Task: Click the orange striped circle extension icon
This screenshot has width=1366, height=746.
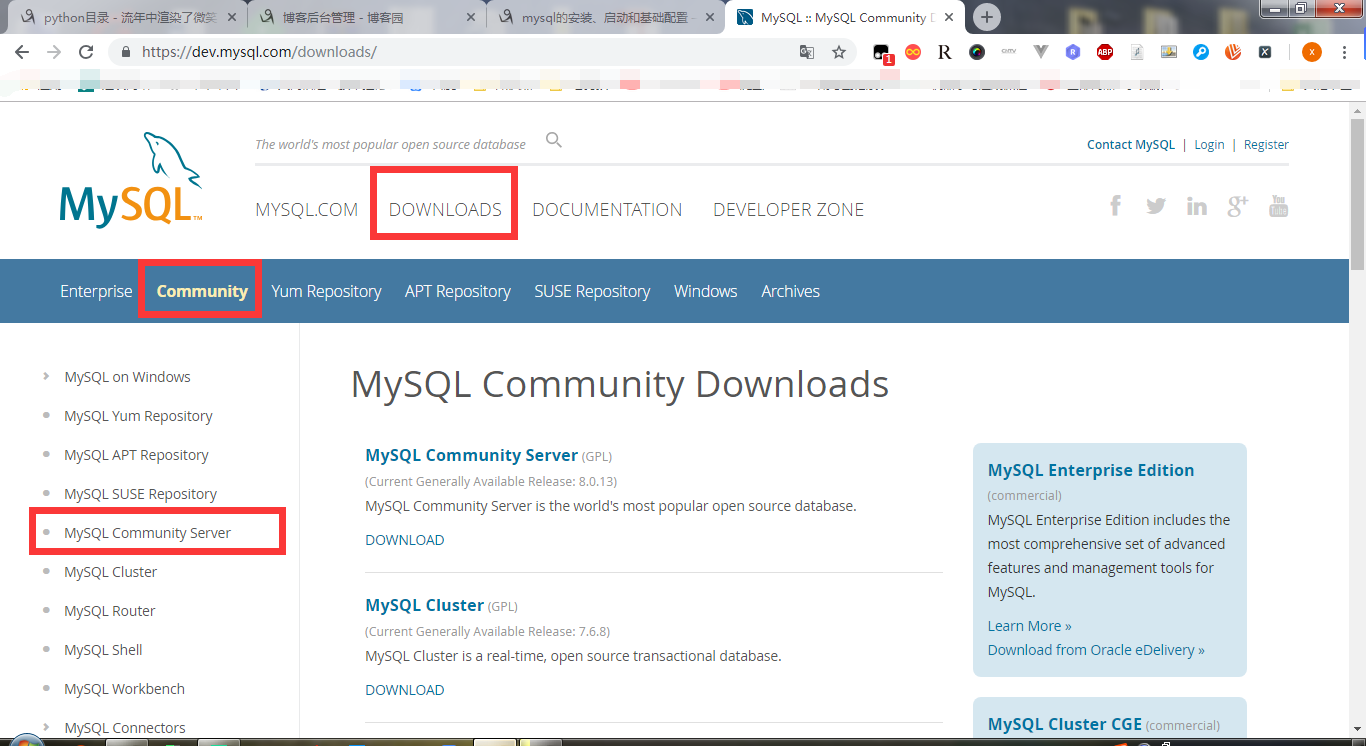Action: (x=1233, y=52)
